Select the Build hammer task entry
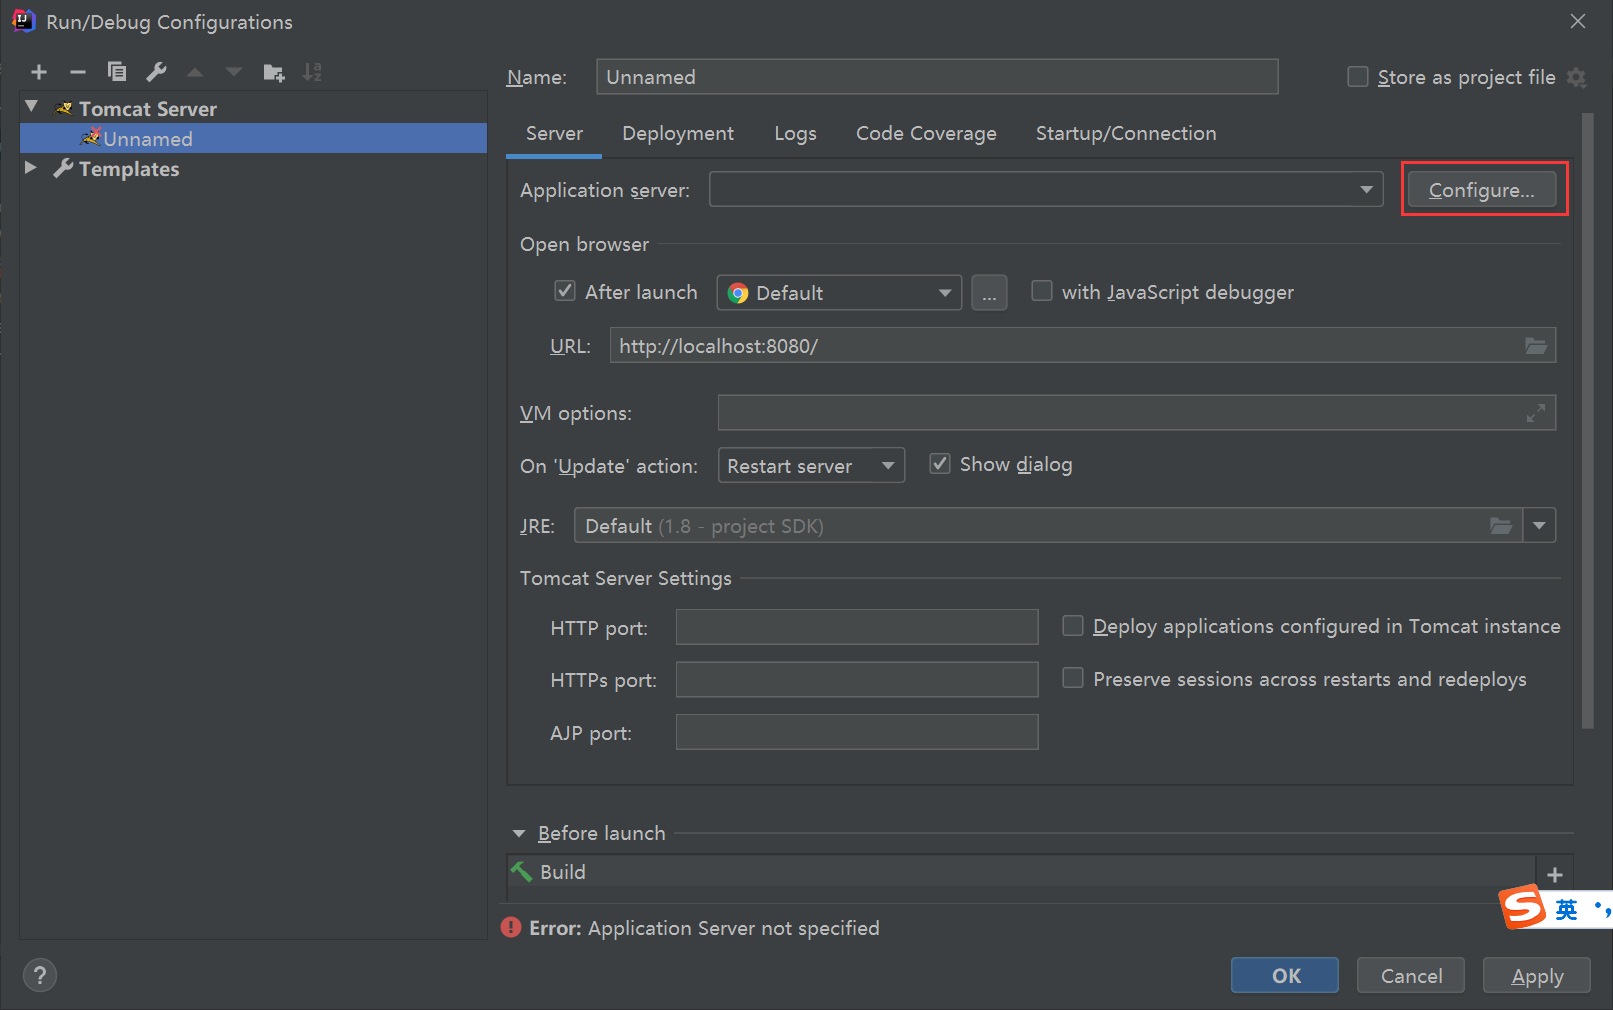The height and width of the screenshot is (1010, 1613). 1021,872
